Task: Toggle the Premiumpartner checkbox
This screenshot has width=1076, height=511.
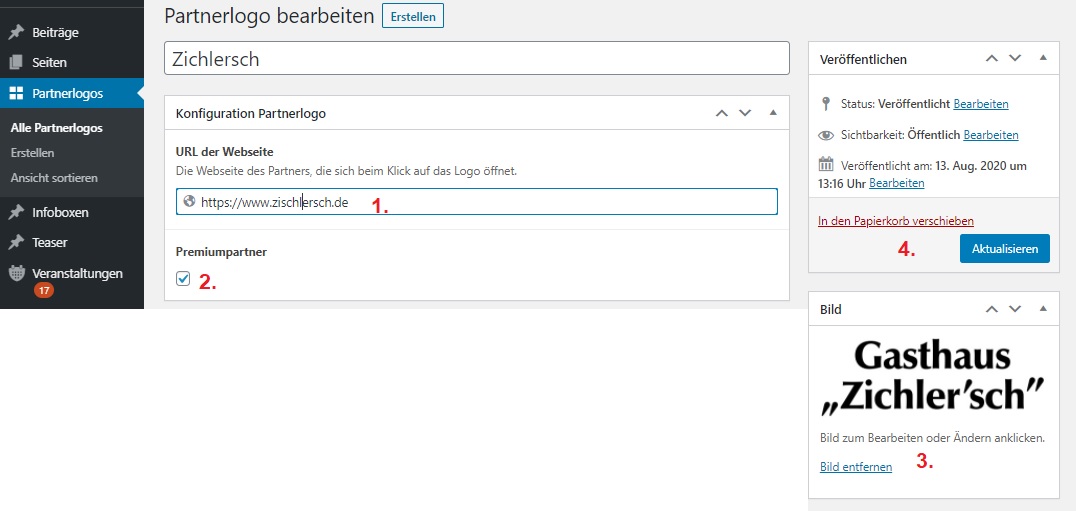Action: pos(183,279)
